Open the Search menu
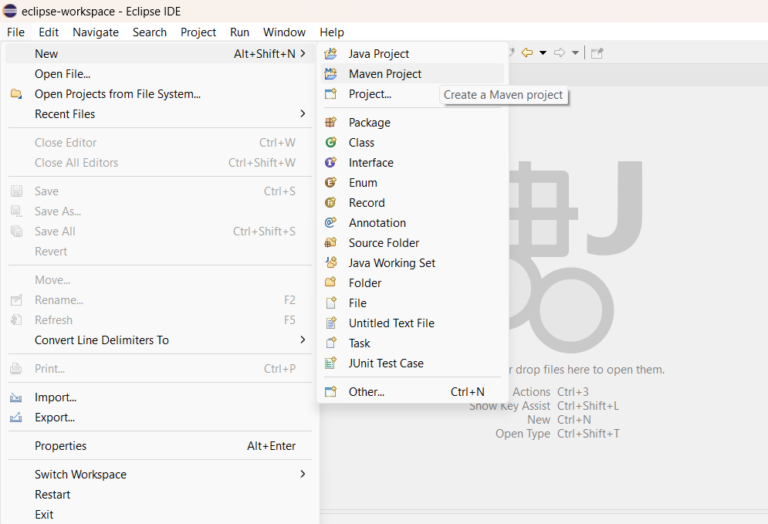 point(149,32)
